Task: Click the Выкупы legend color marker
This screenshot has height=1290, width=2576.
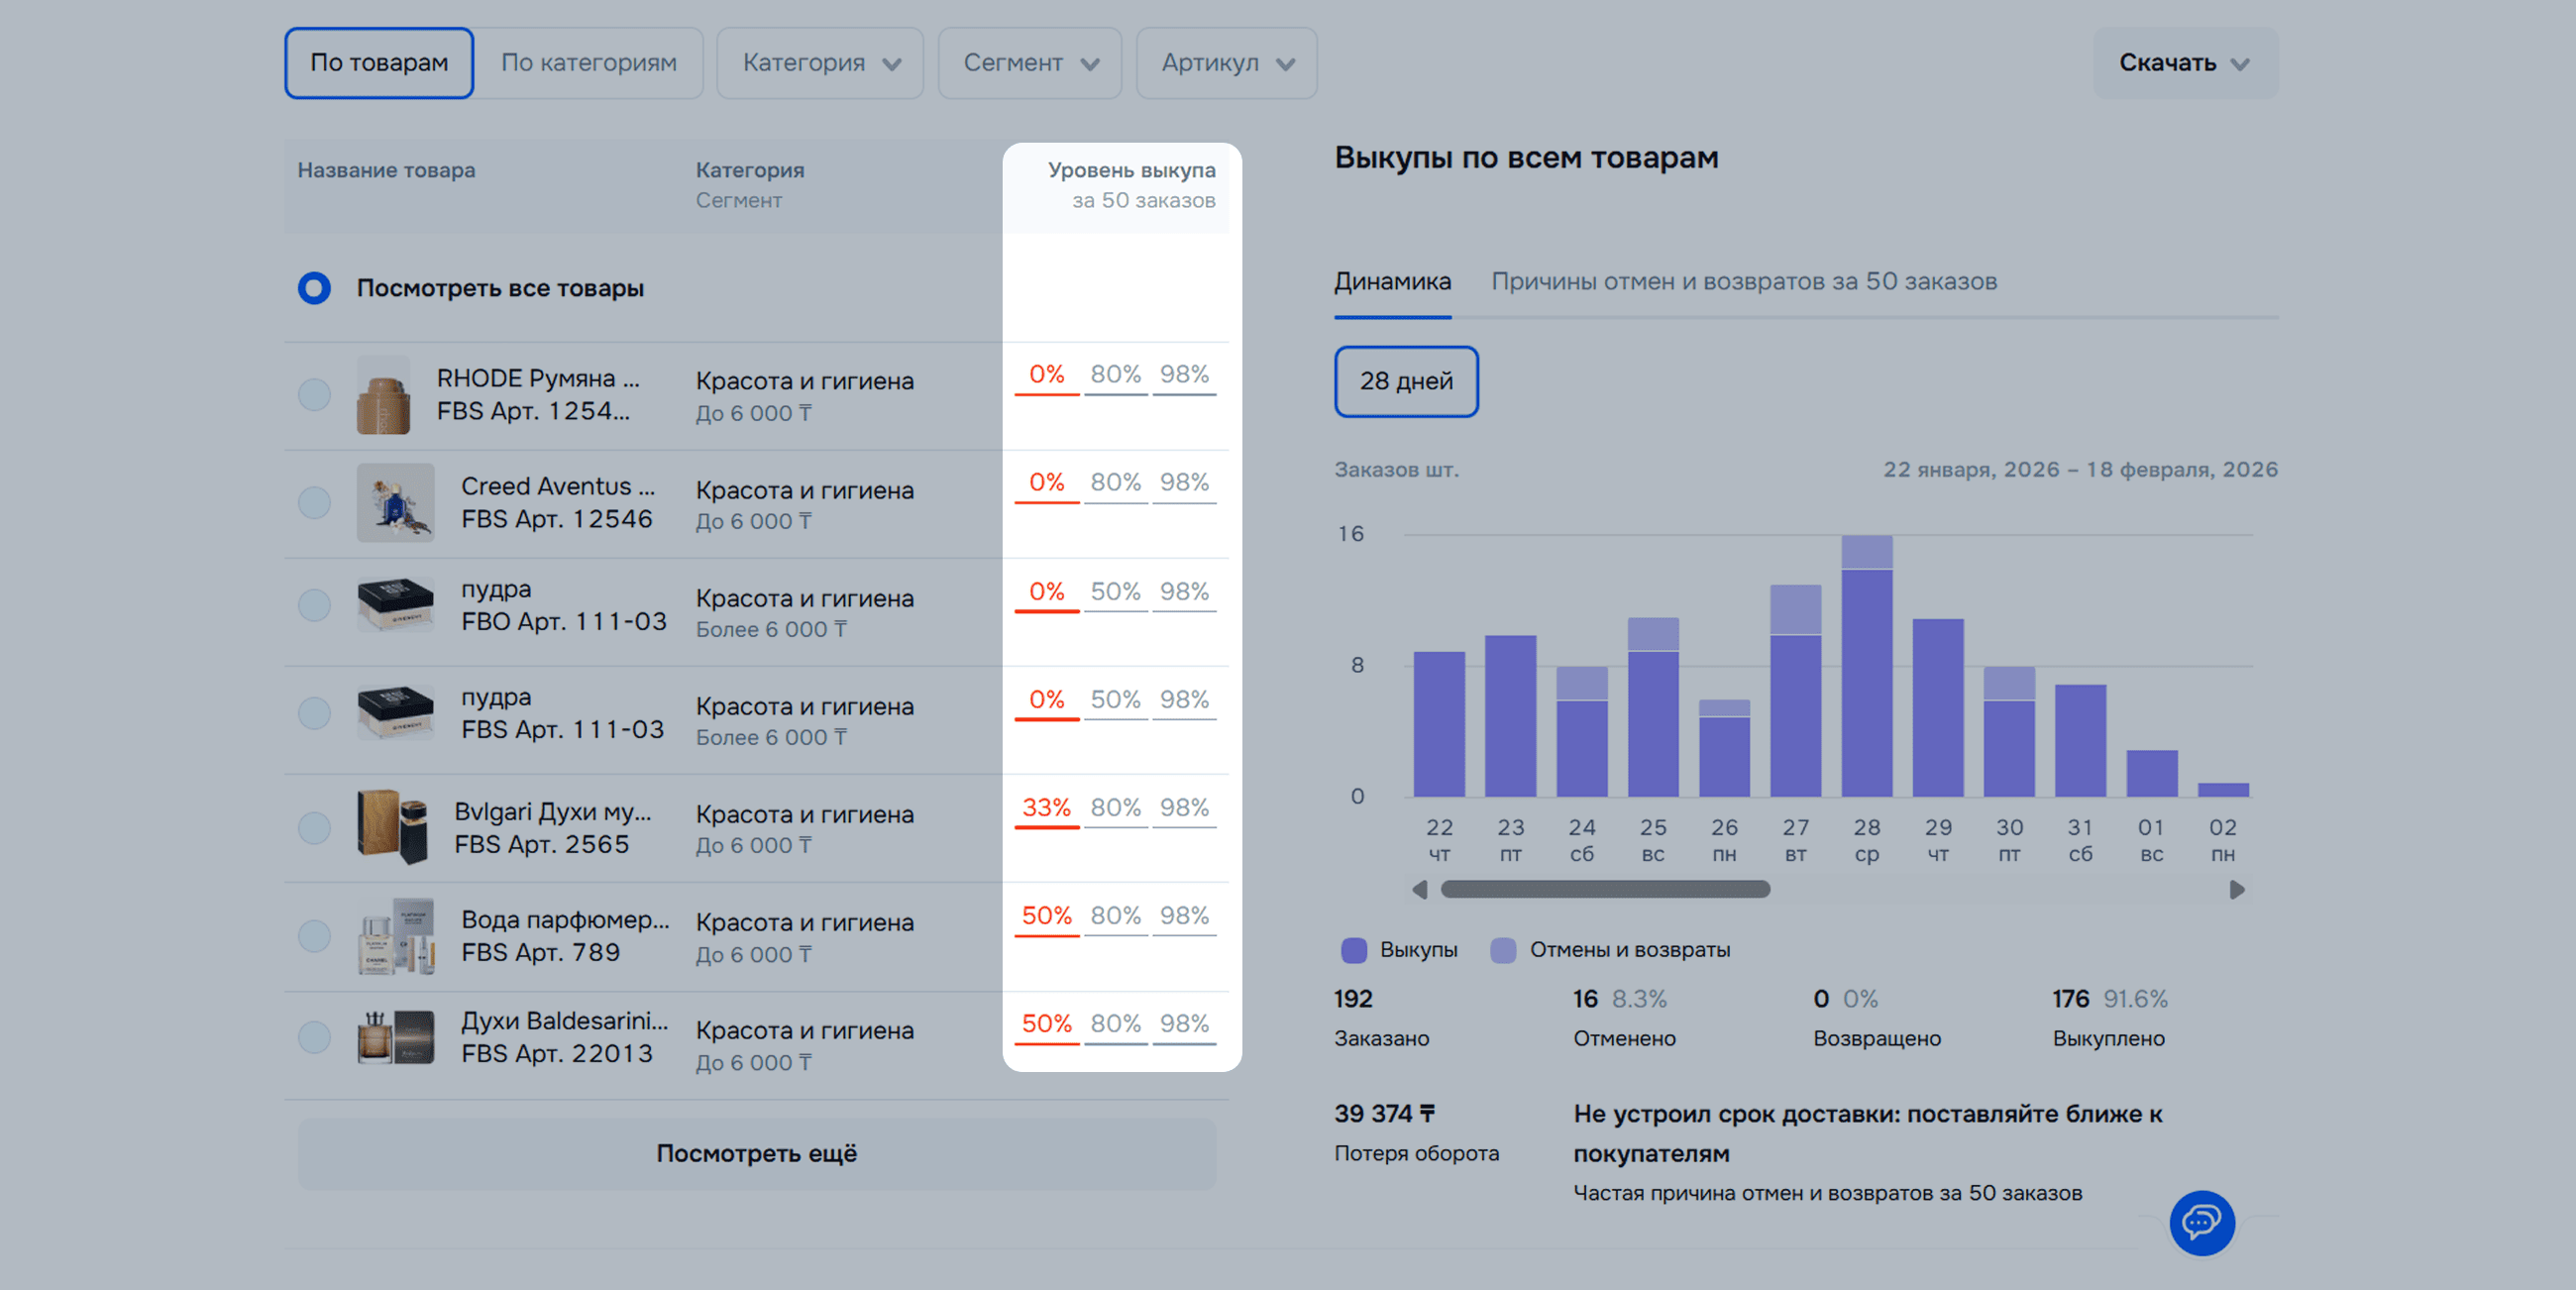Action: tap(1353, 950)
